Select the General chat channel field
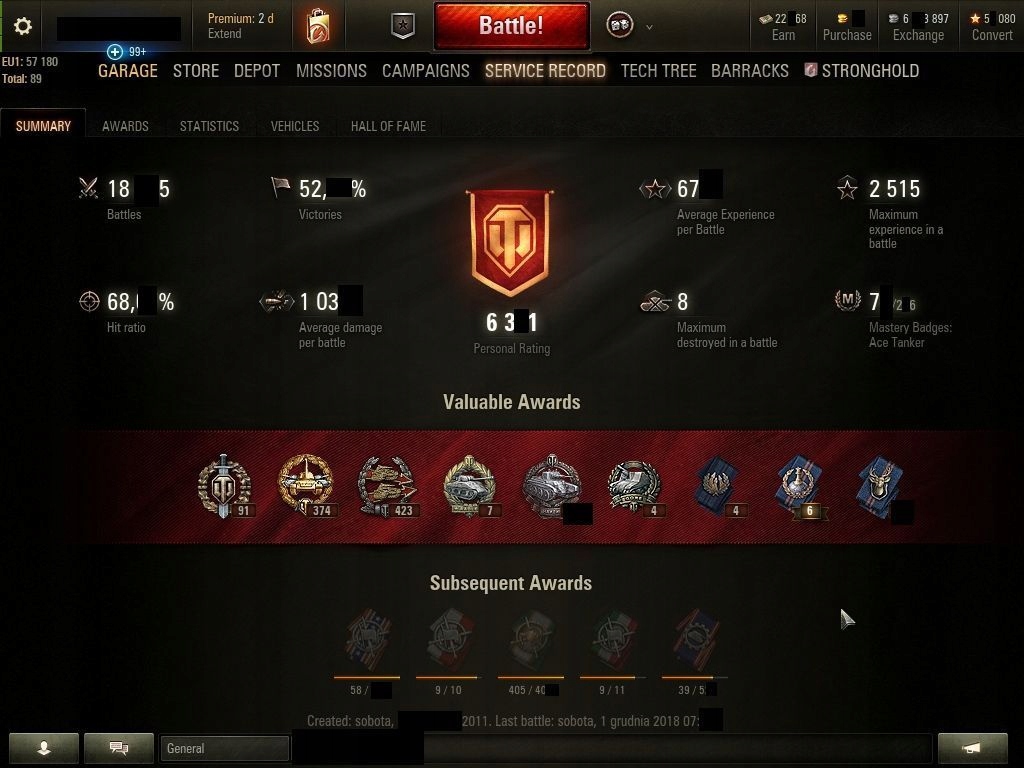Viewport: 1024px width, 768px height. 225,748
